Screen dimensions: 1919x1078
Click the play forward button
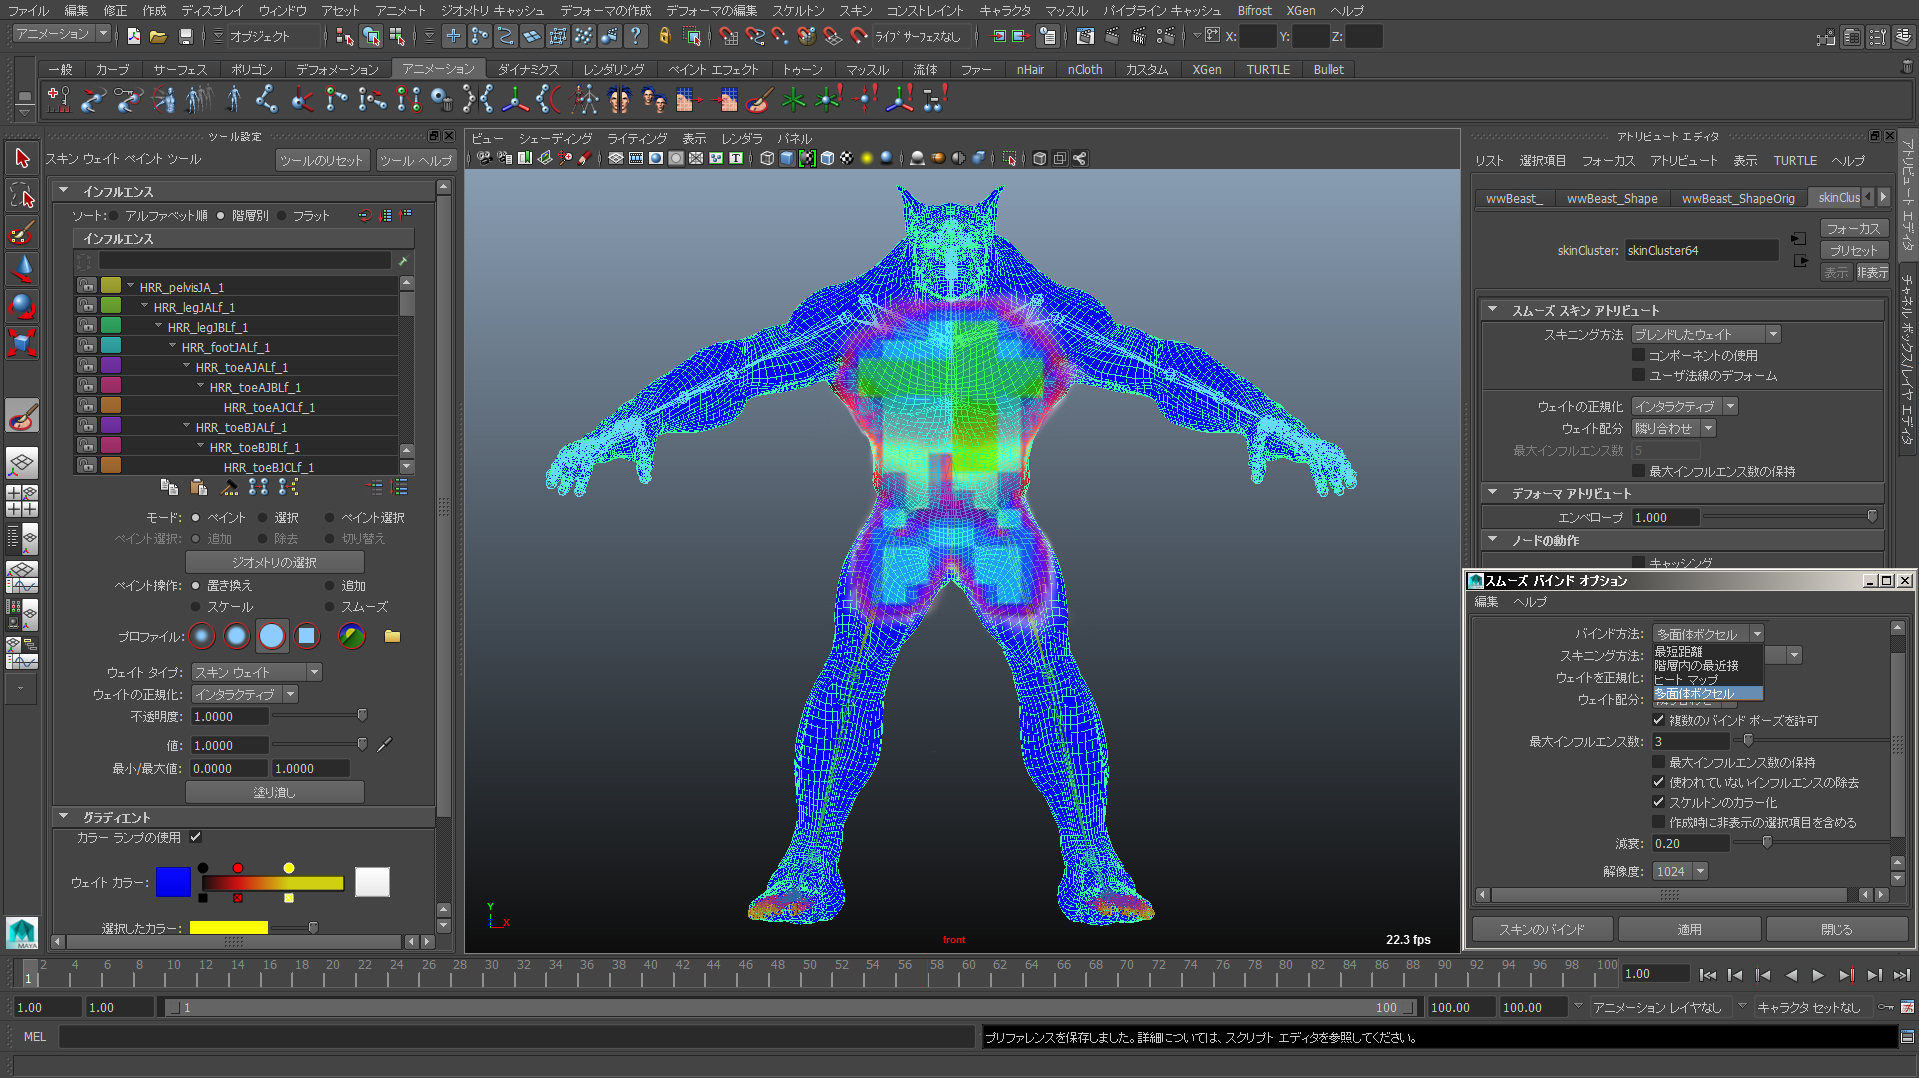tap(1818, 975)
